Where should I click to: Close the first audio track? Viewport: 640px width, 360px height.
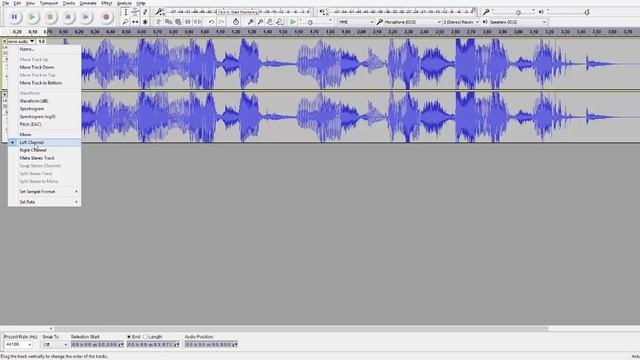coord(4,41)
